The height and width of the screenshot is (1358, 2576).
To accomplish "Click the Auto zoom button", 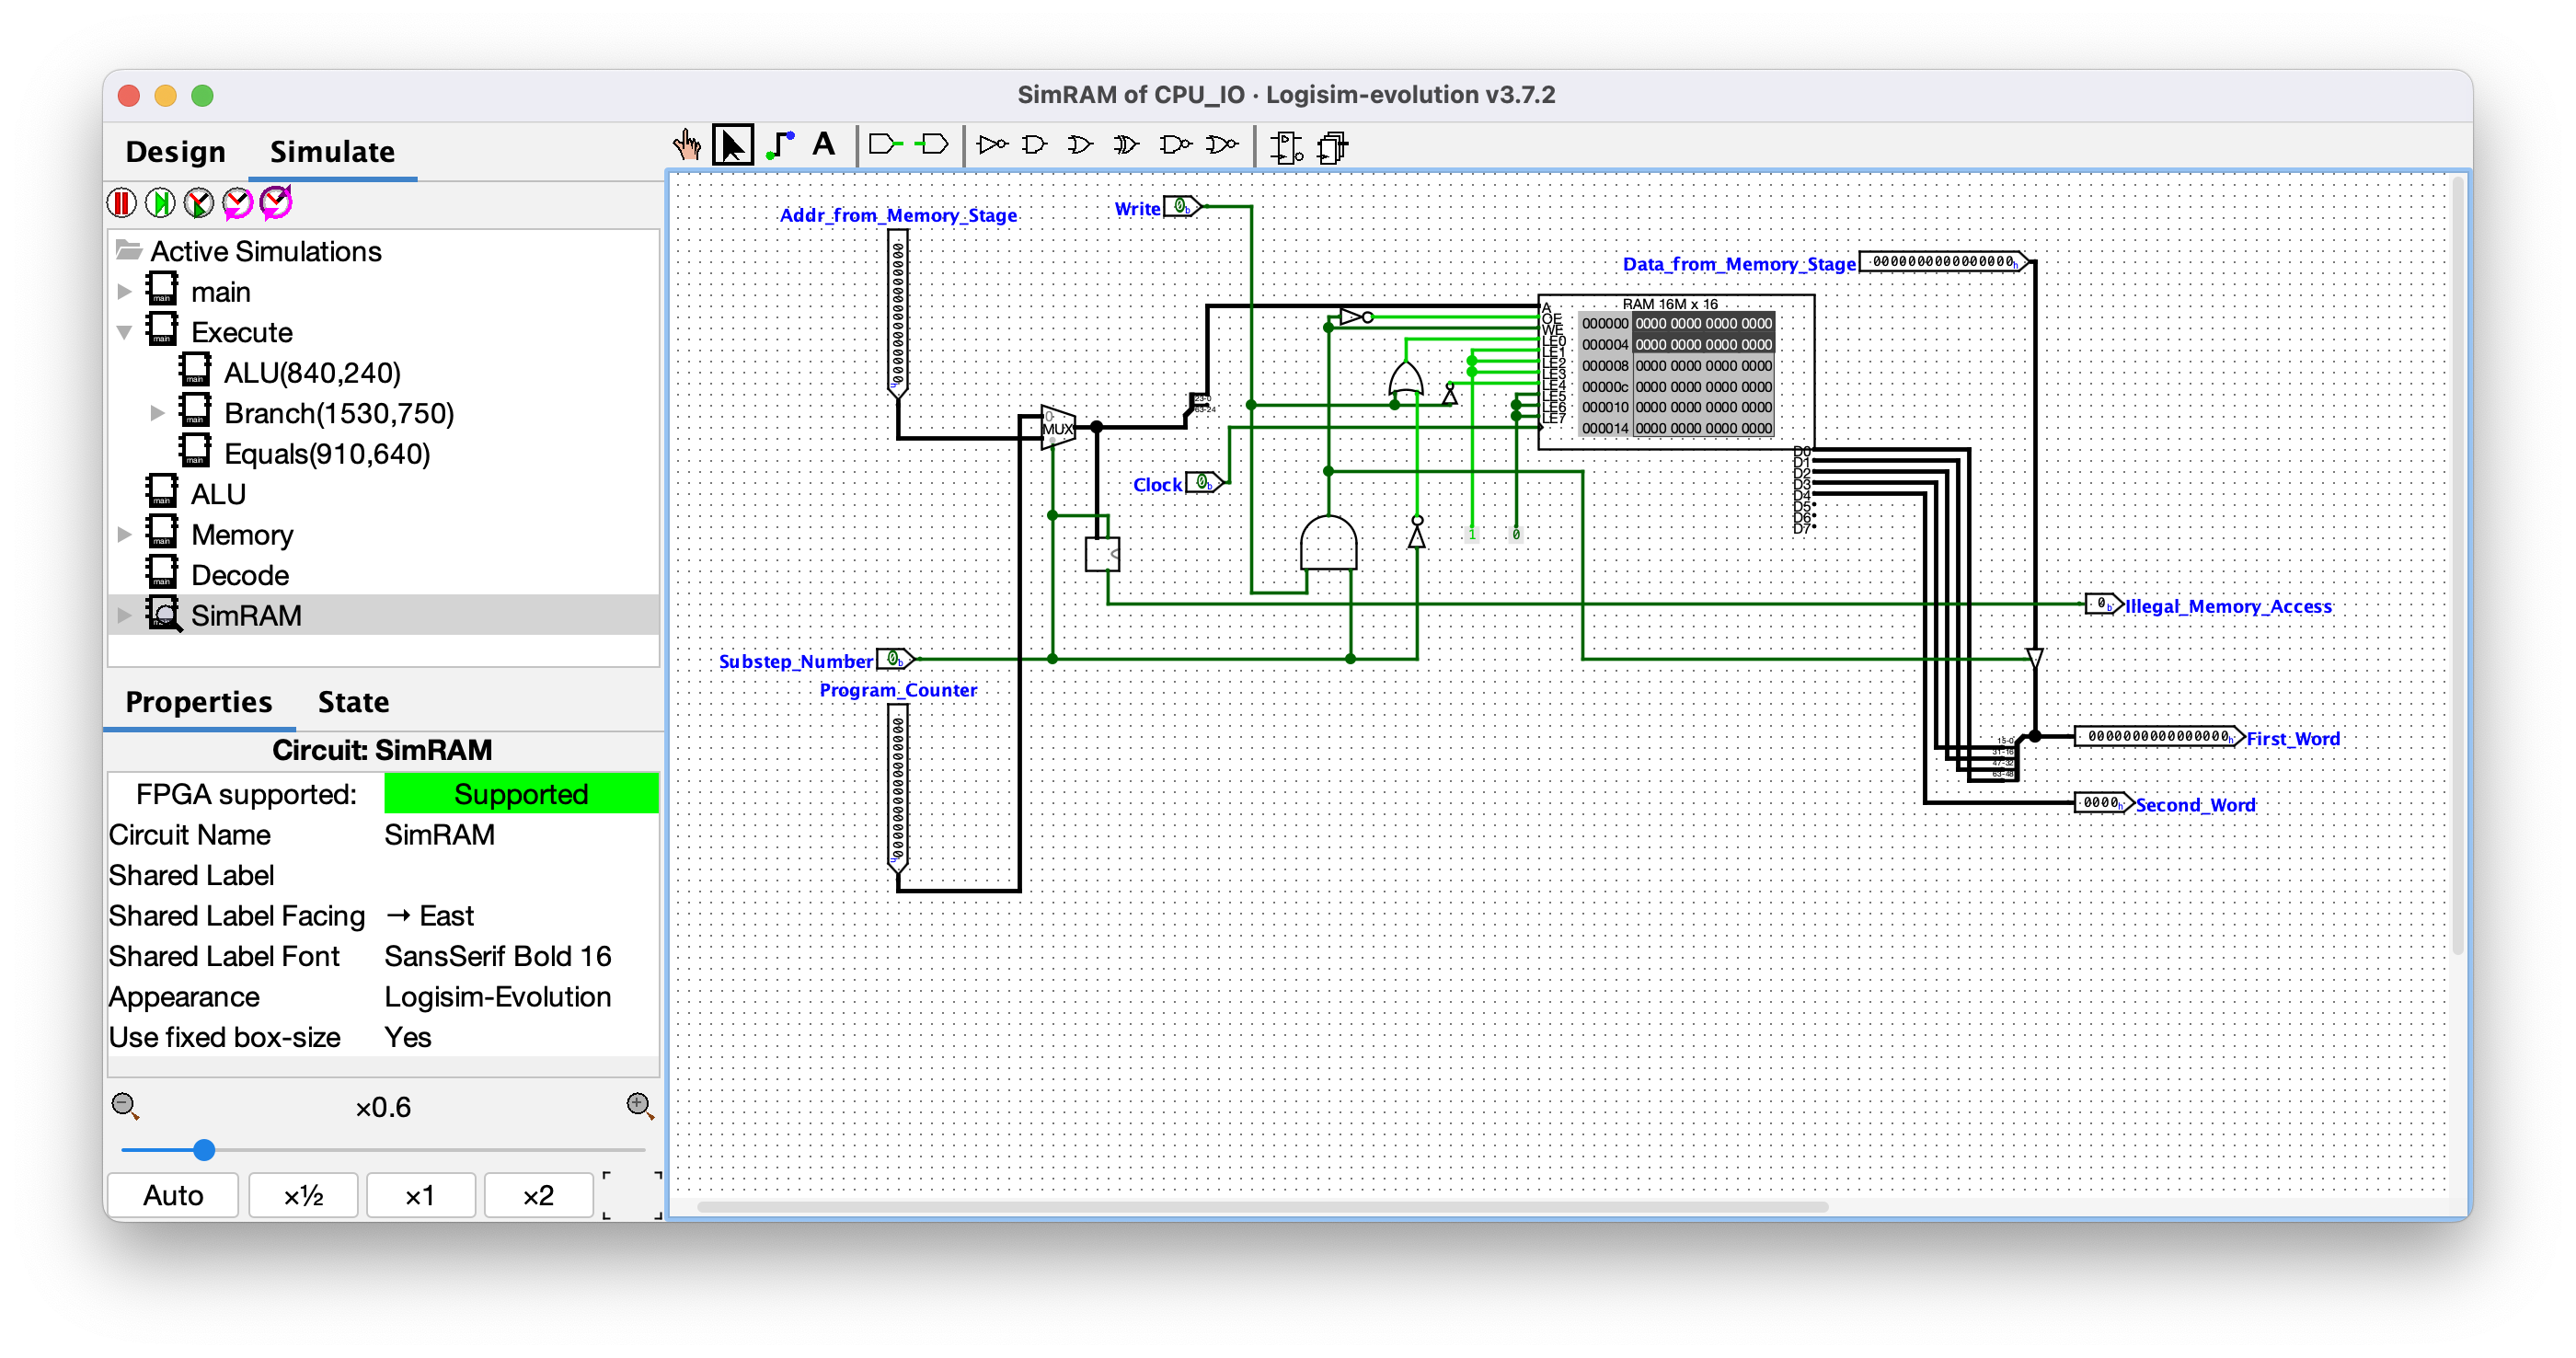I will coord(173,1195).
